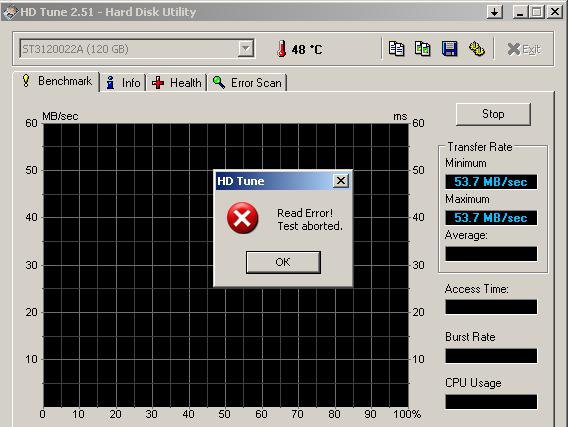Click the Exit button in toolbar
Viewport: 568px width, 427px height.
pyautogui.click(x=524, y=49)
